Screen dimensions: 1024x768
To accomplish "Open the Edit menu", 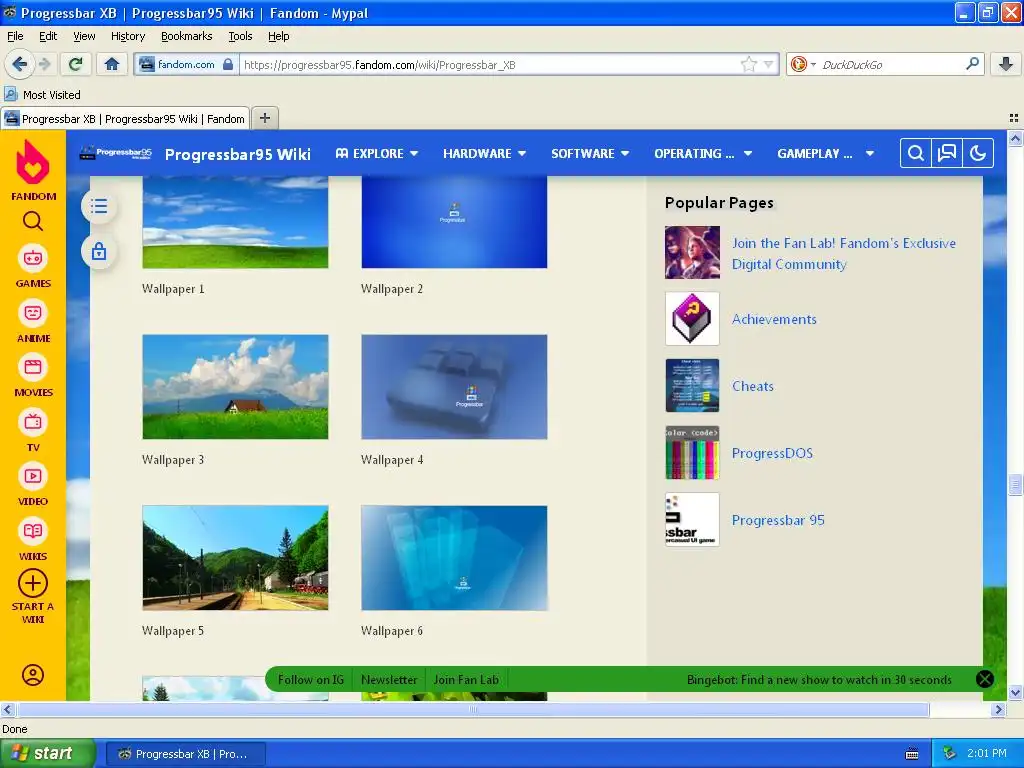I will pyautogui.click(x=48, y=36).
